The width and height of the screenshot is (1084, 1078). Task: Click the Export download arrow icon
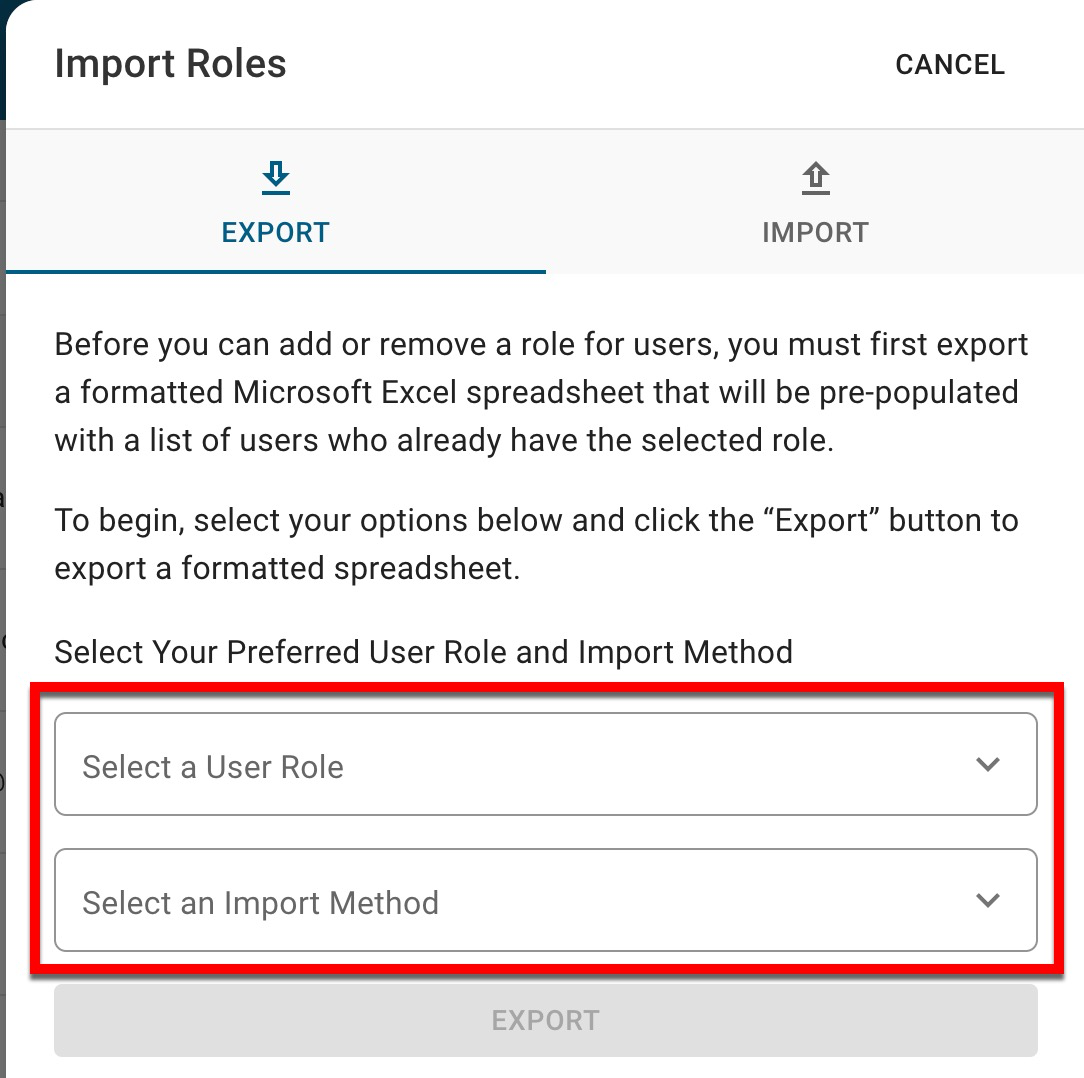click(x=275, y=179)
